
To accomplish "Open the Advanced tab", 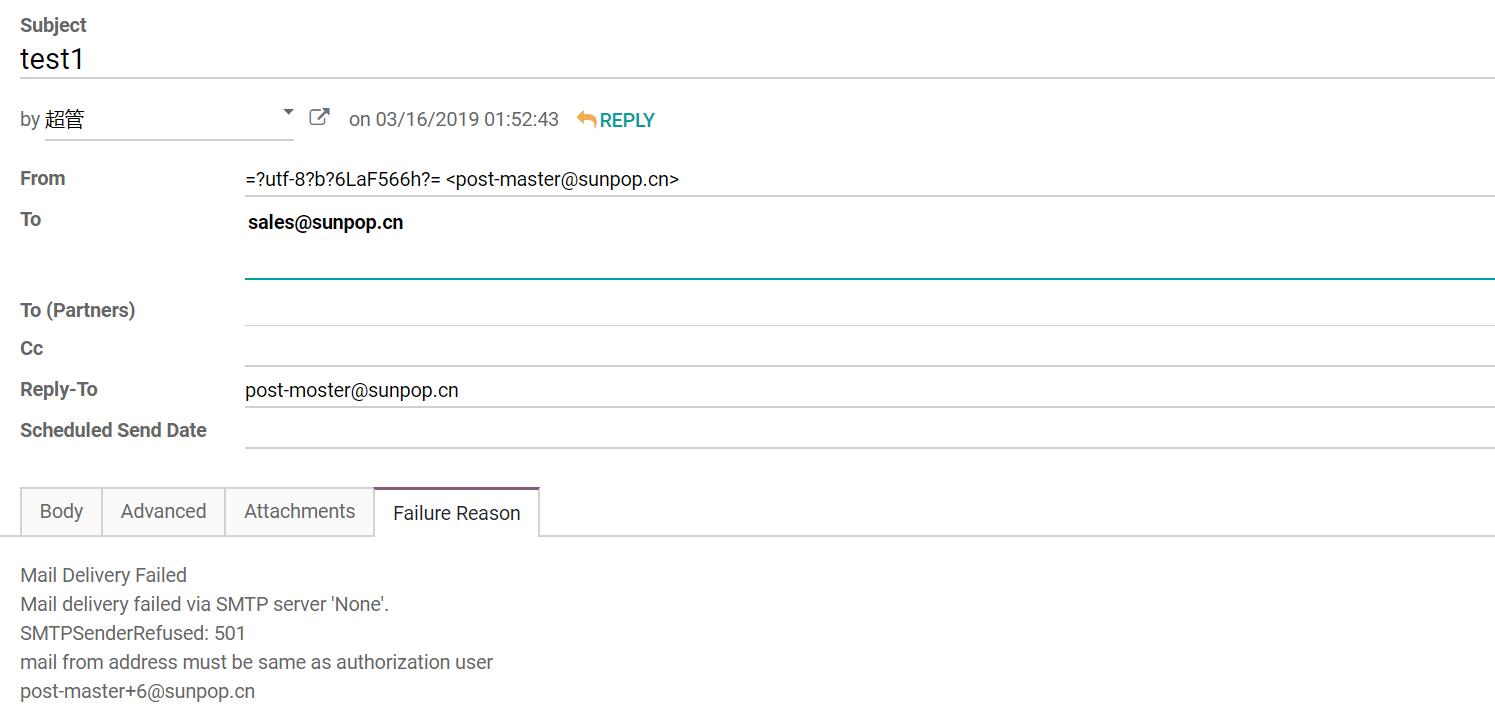I will click(163, 511).
